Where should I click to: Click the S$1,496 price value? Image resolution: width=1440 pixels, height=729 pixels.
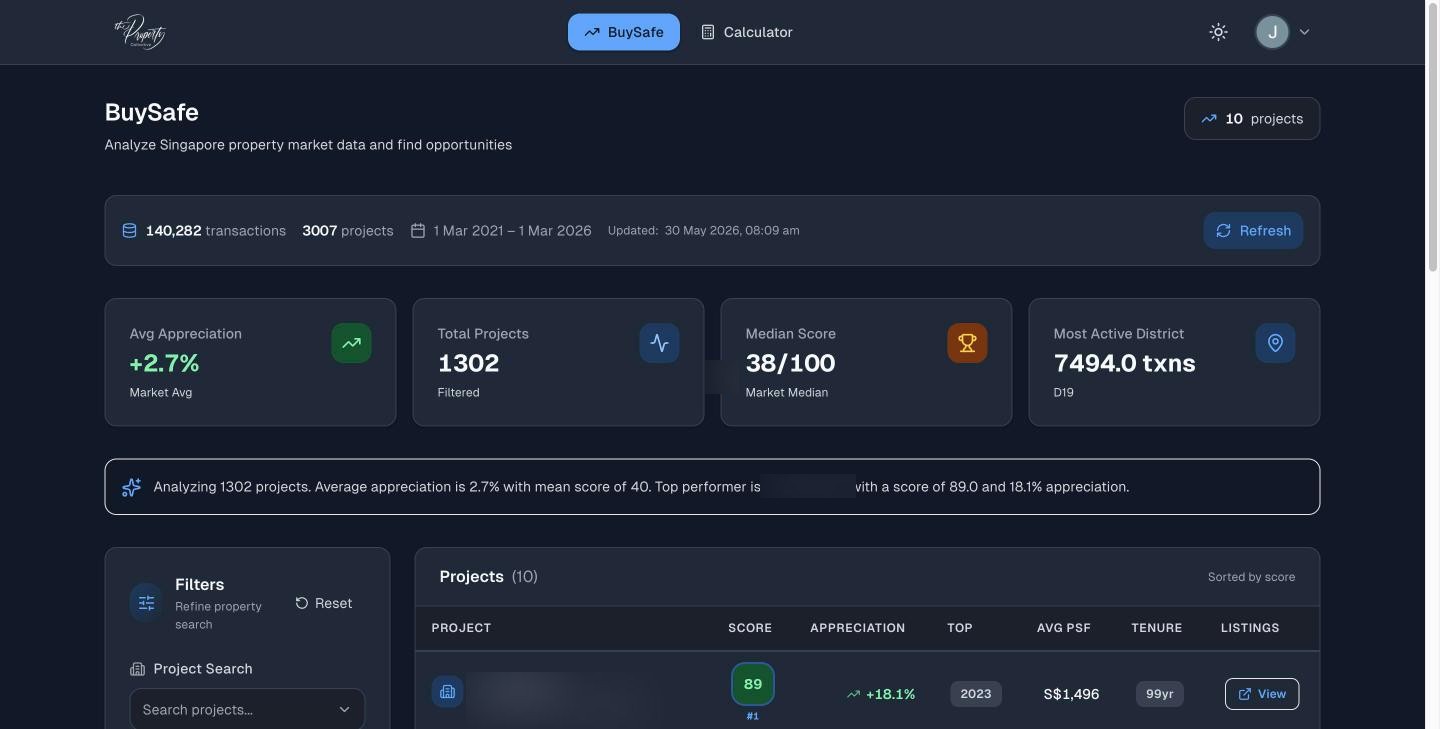point(1071,694)
